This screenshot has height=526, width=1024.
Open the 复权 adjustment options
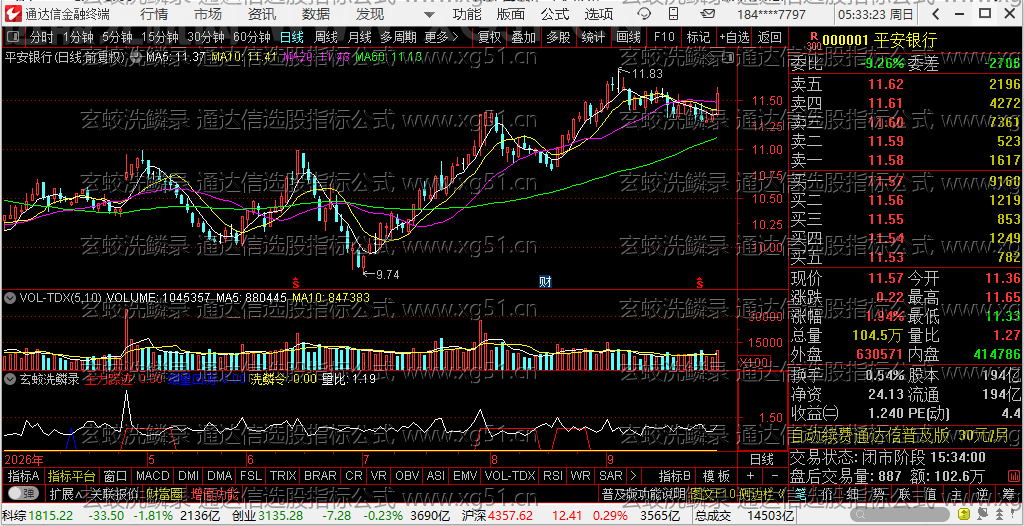pyautogui.click(x=489, y=37)
